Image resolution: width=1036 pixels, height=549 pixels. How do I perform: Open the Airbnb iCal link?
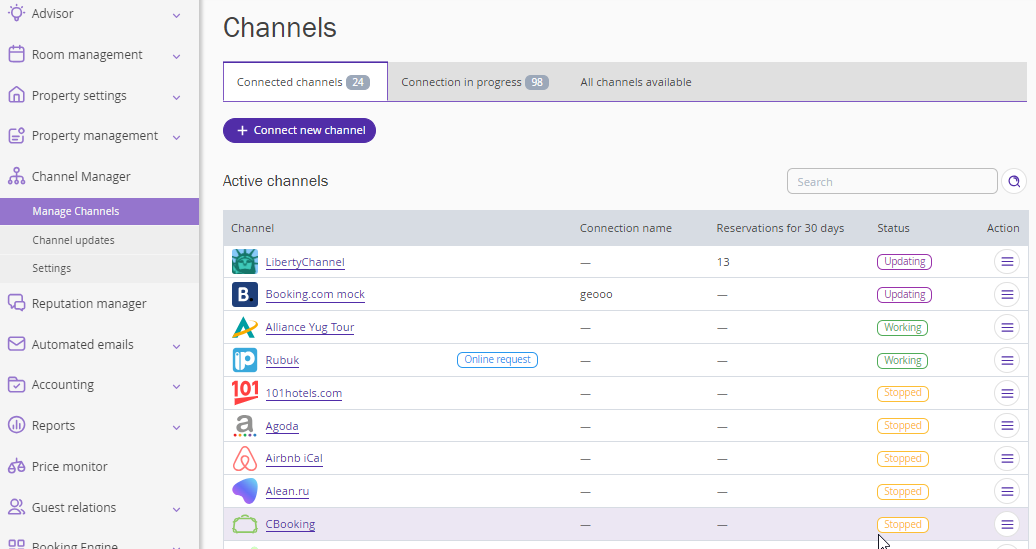(x=294, y=458)
